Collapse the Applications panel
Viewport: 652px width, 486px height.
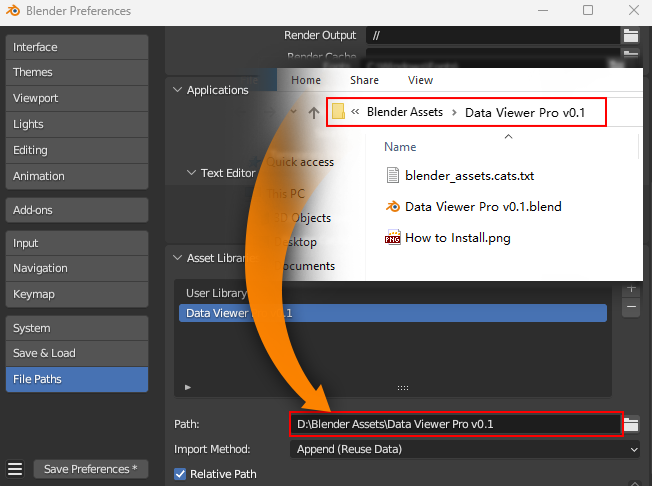pos(178,90)
